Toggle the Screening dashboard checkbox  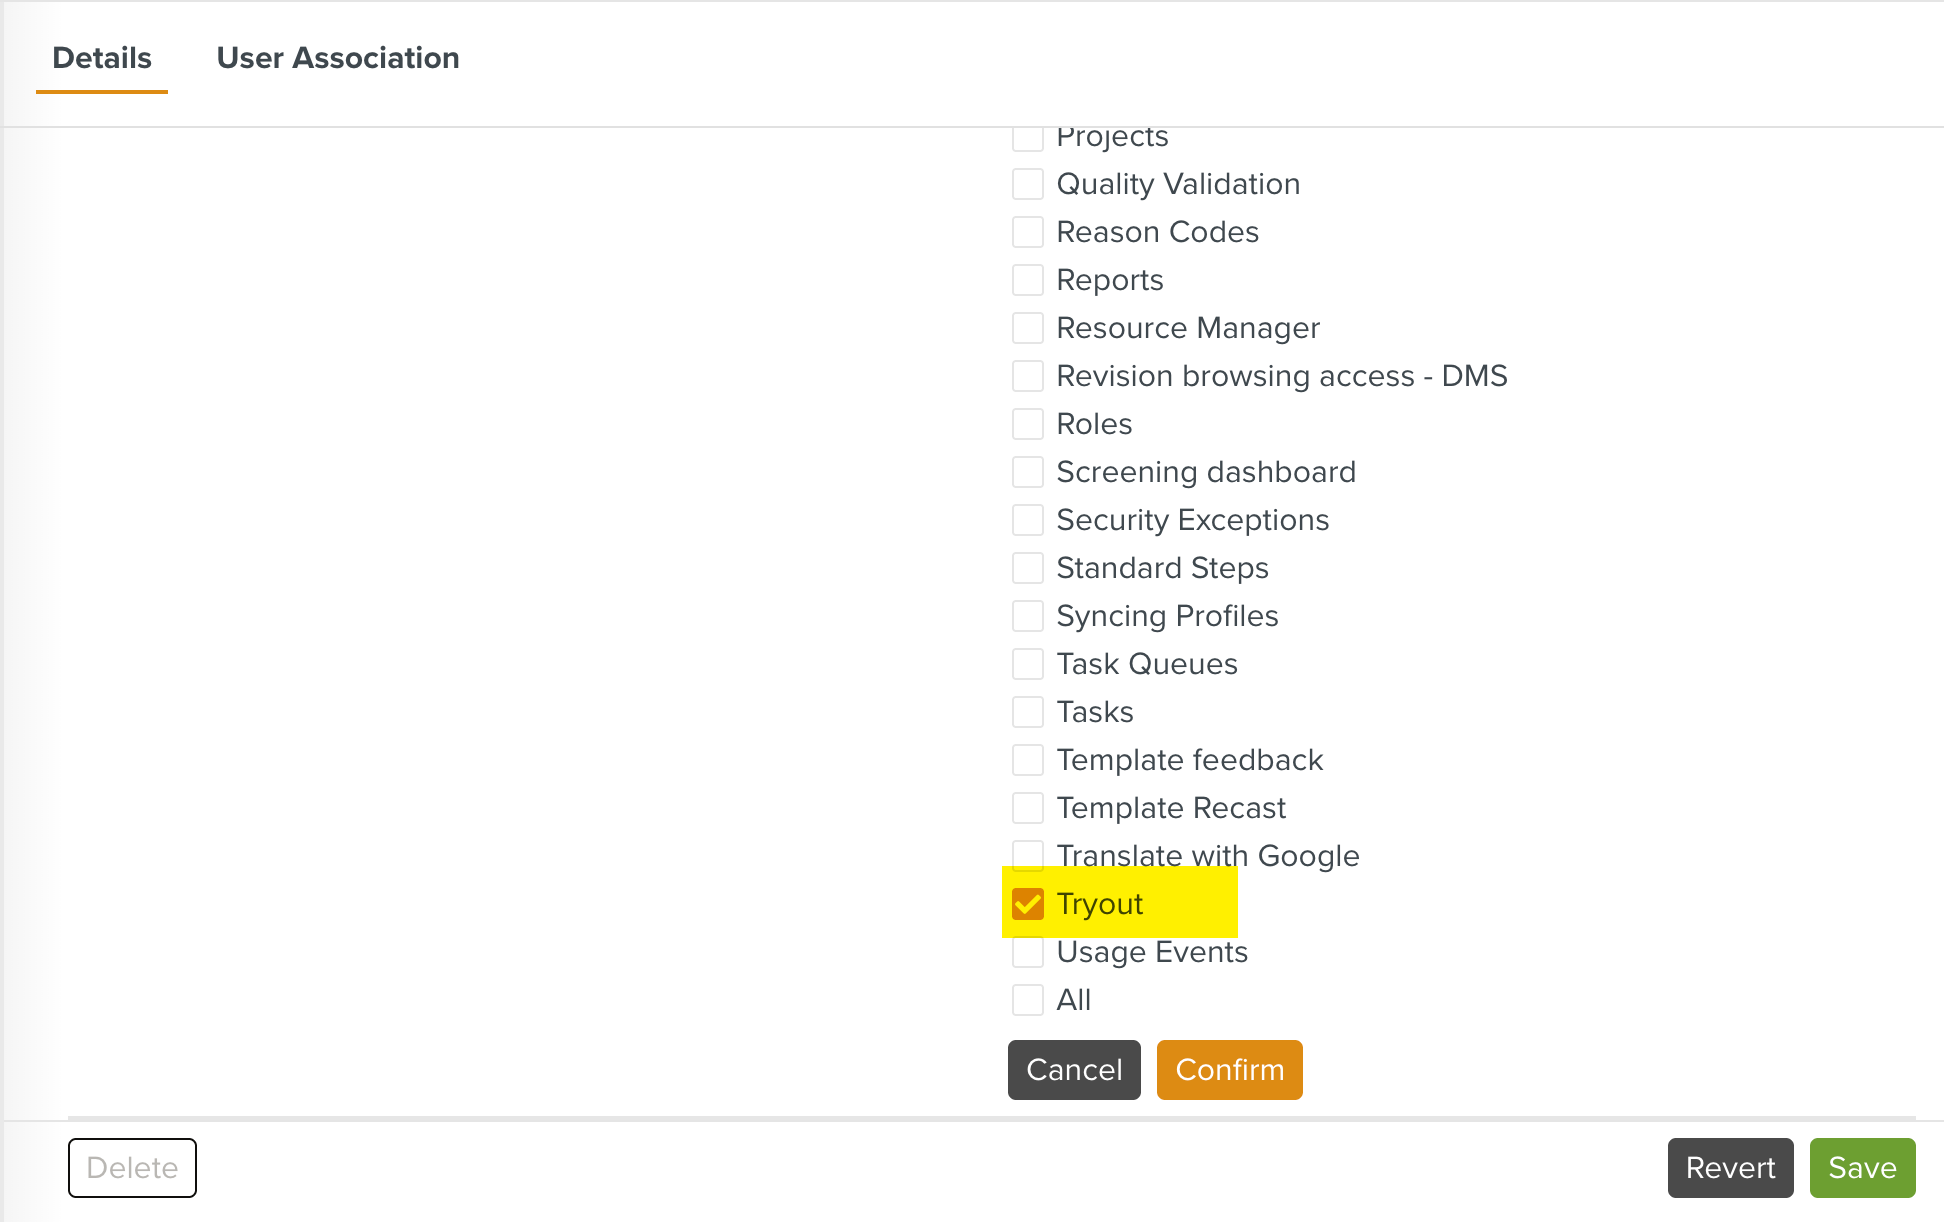click(x=1027, y=472)
